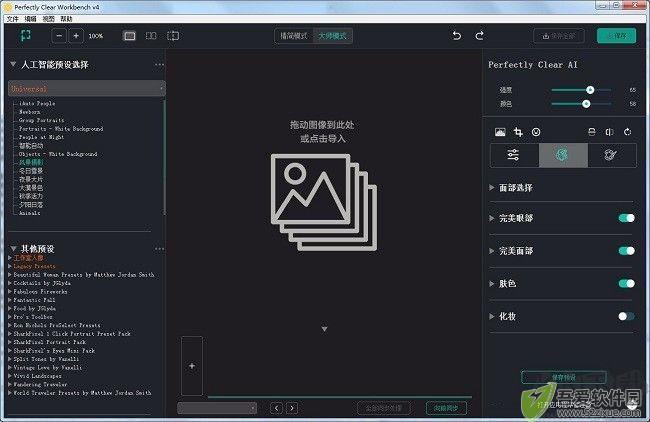Image resolution: width=650 pixels, height=422 pixels.
Task: Go to previous image arrow in bottom bar
Action: [276, 408]
